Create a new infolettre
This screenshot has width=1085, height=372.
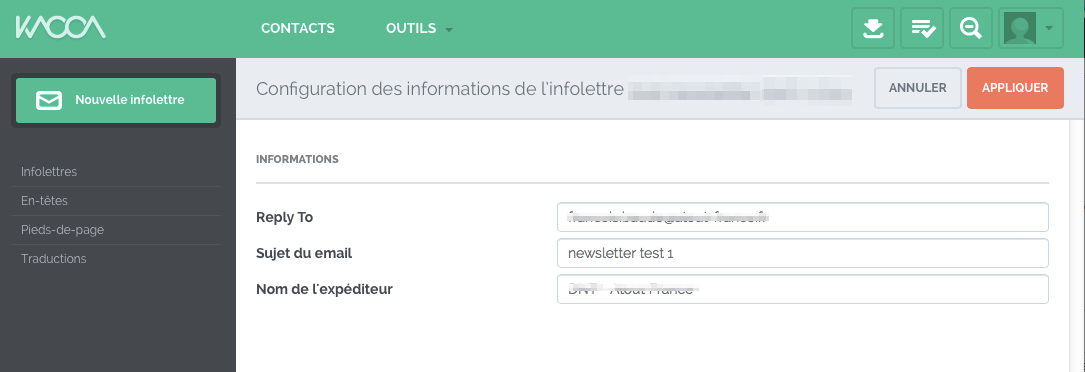pyautogui.click(x=116, y=100)
